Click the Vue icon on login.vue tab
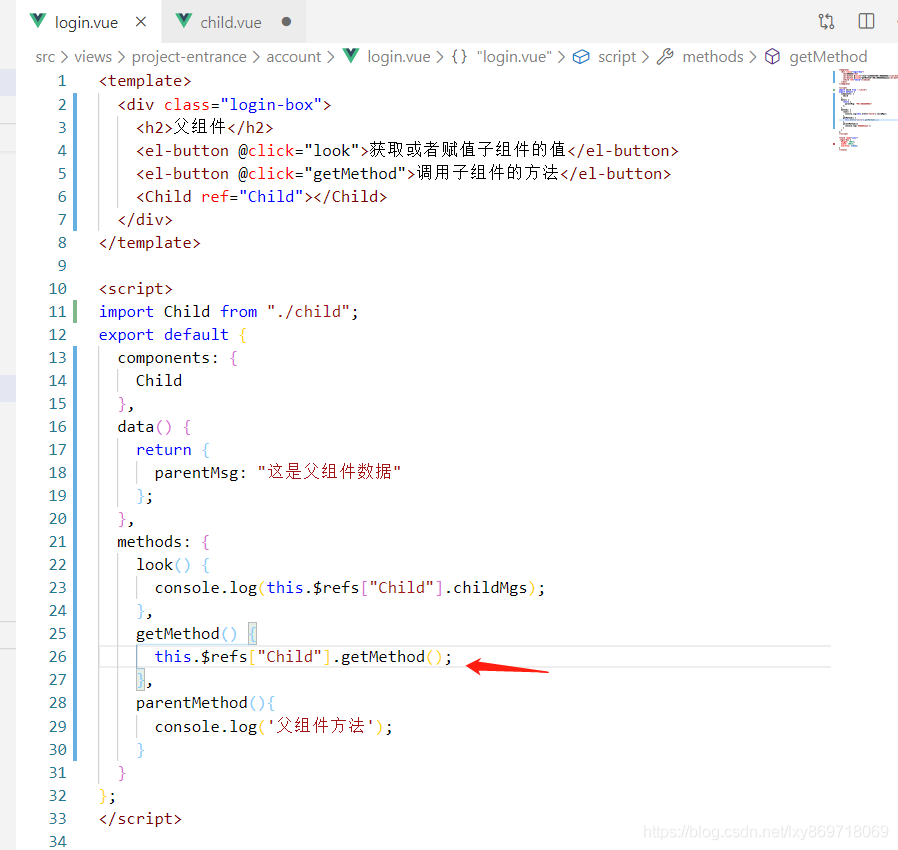Image resolution: width=898 pixels, height=850 pixels. click(x=38, y=21)
